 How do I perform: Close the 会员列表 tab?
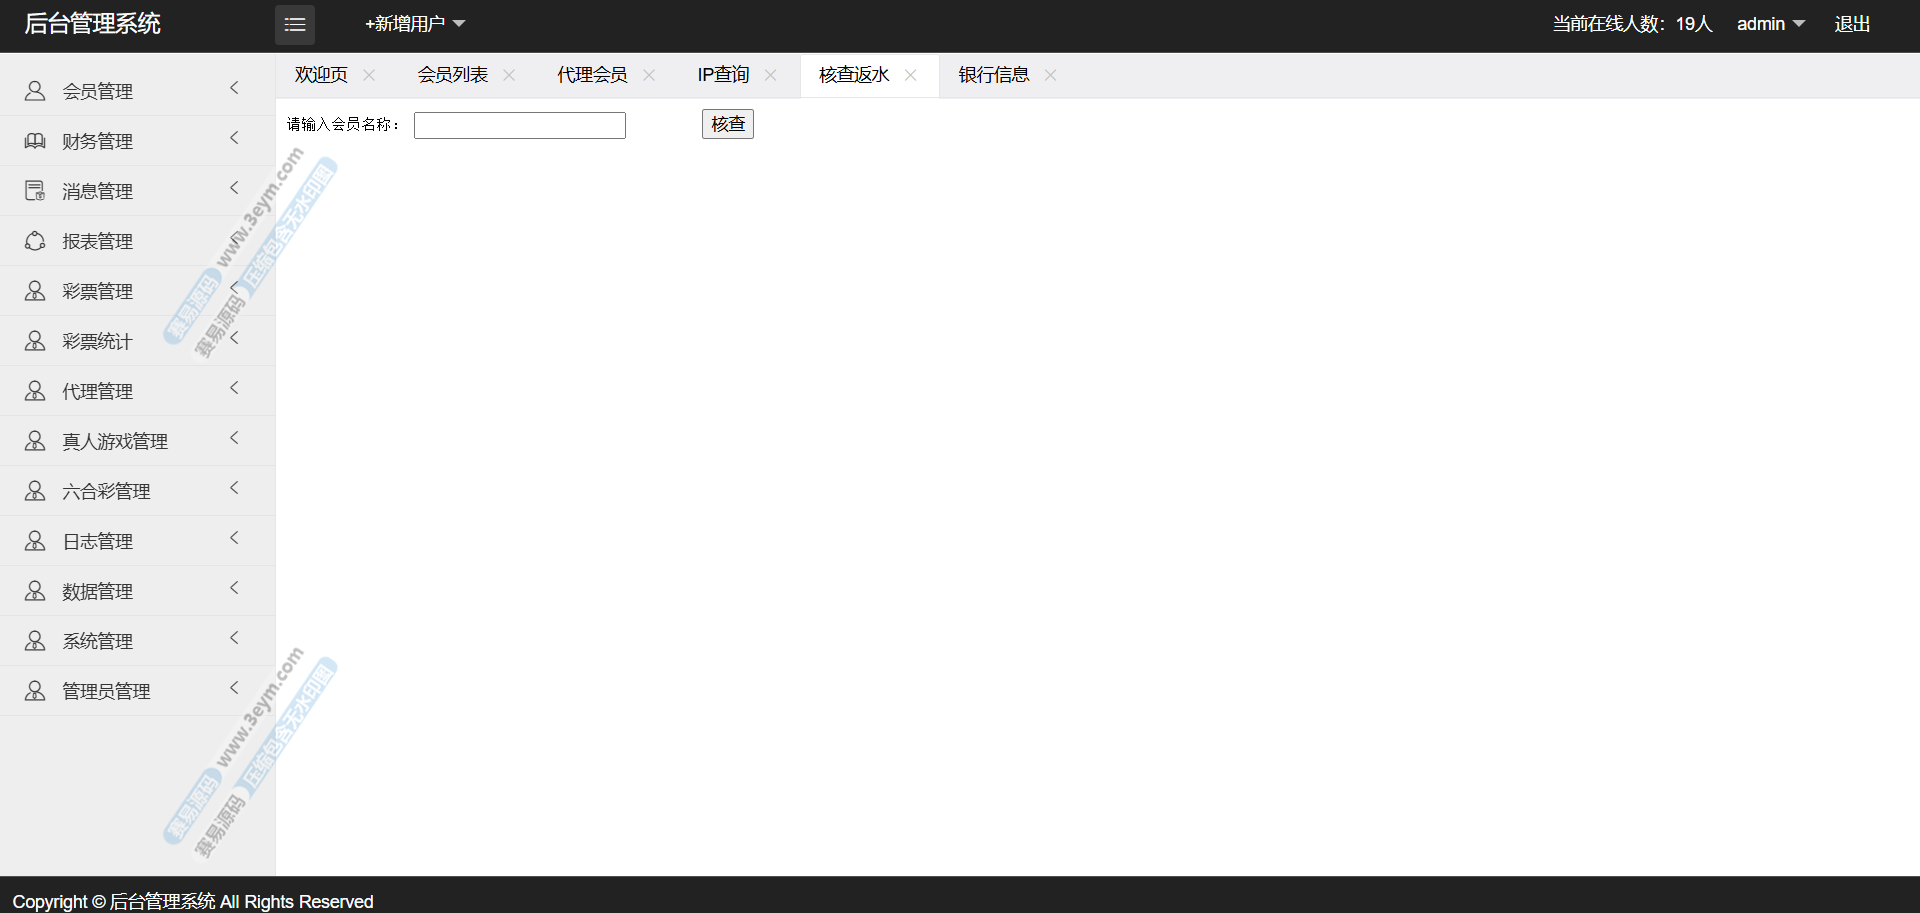509,75
